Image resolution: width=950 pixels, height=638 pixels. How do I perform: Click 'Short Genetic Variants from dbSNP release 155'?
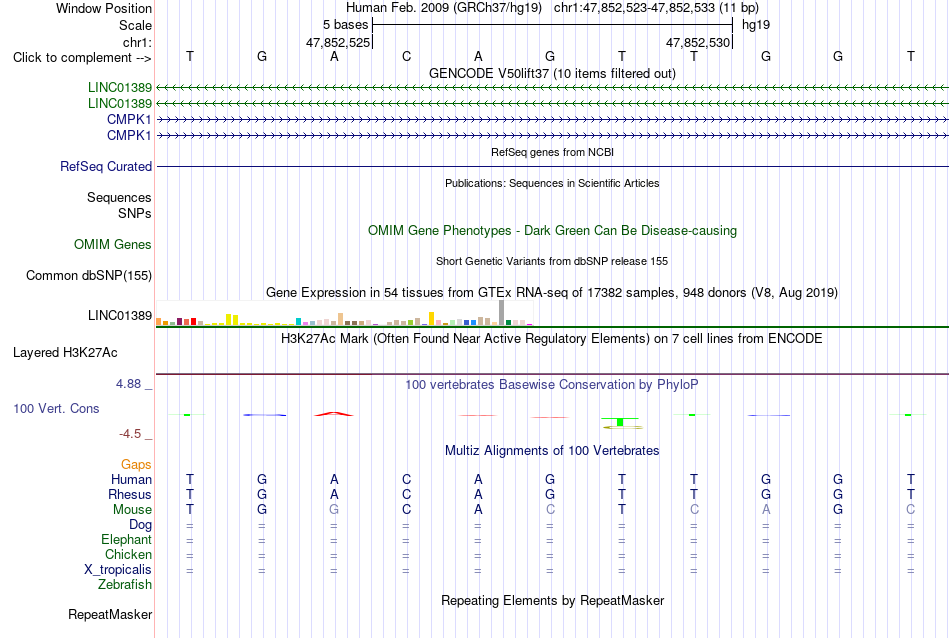[x=552, y=261]
